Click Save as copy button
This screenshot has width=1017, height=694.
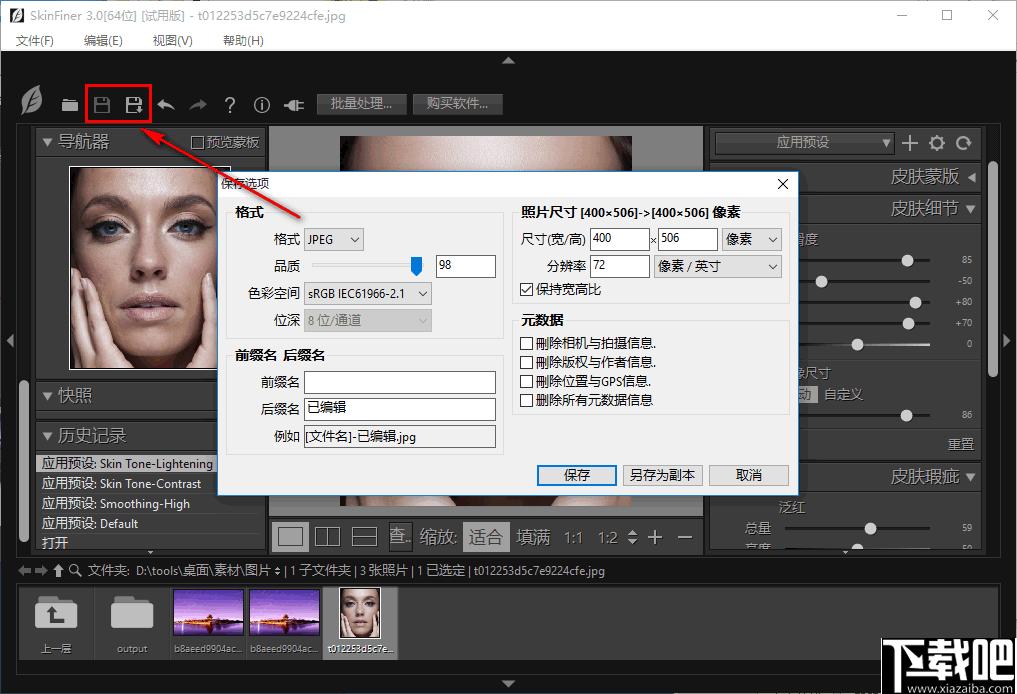point(662,475)
